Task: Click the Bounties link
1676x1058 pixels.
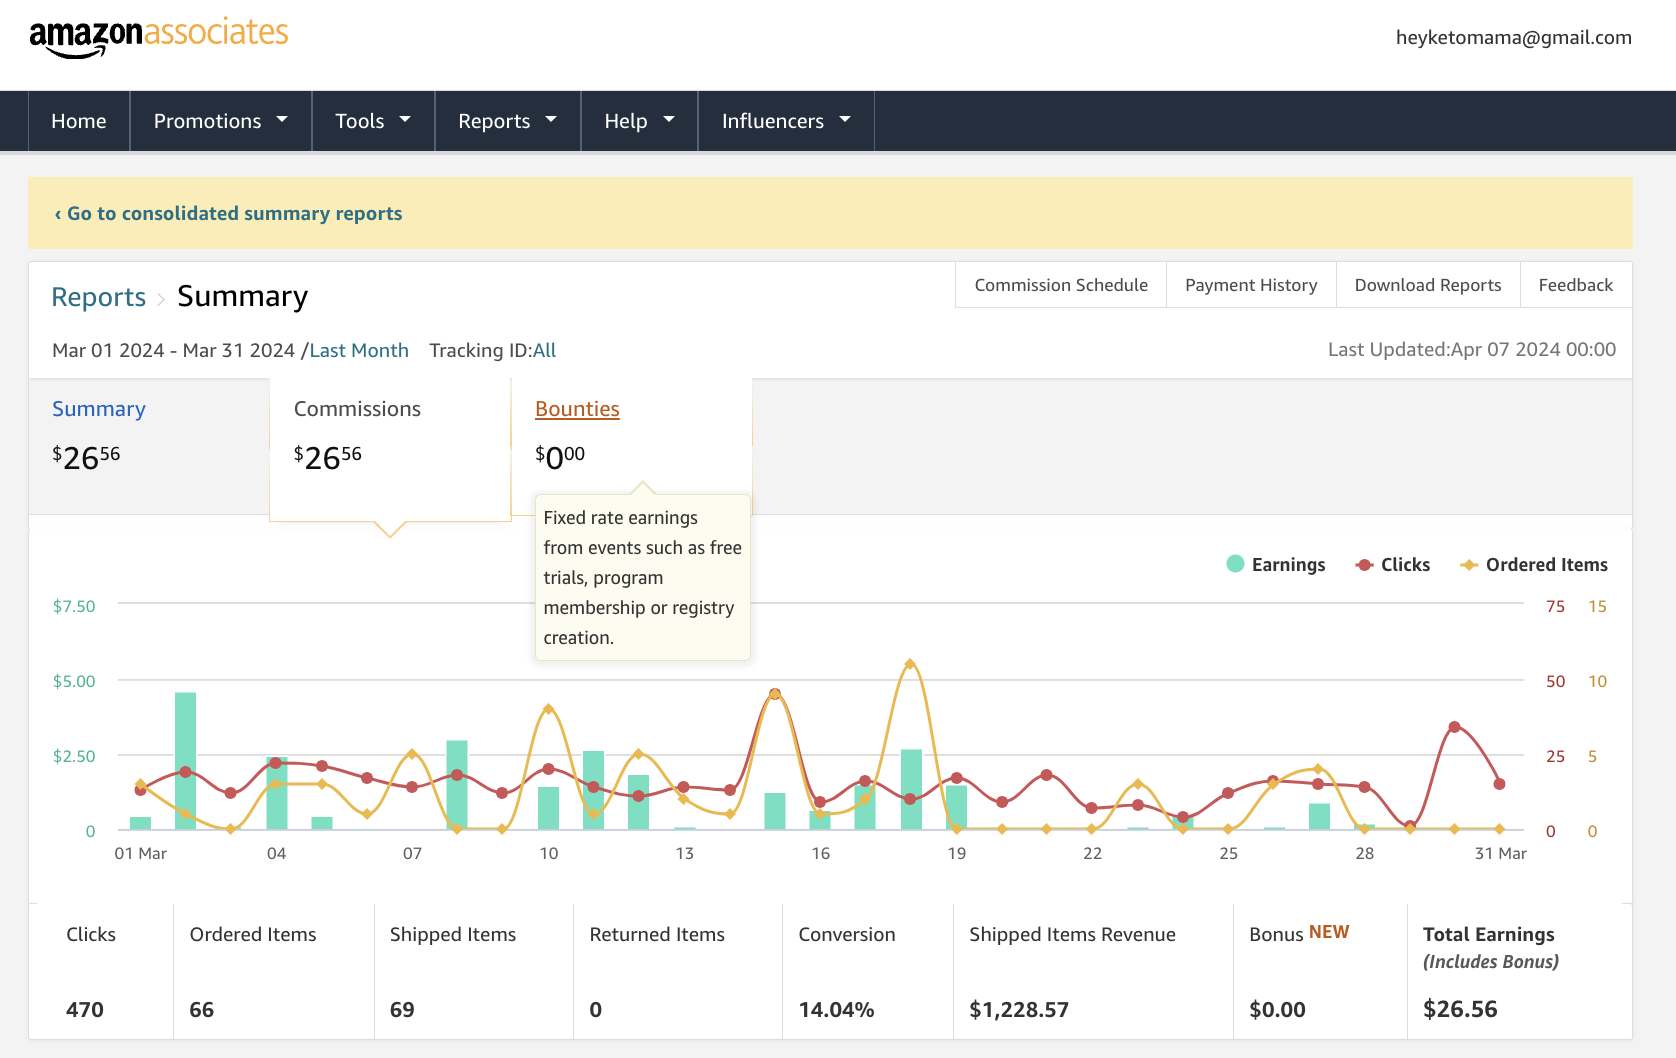Action: 577,409
